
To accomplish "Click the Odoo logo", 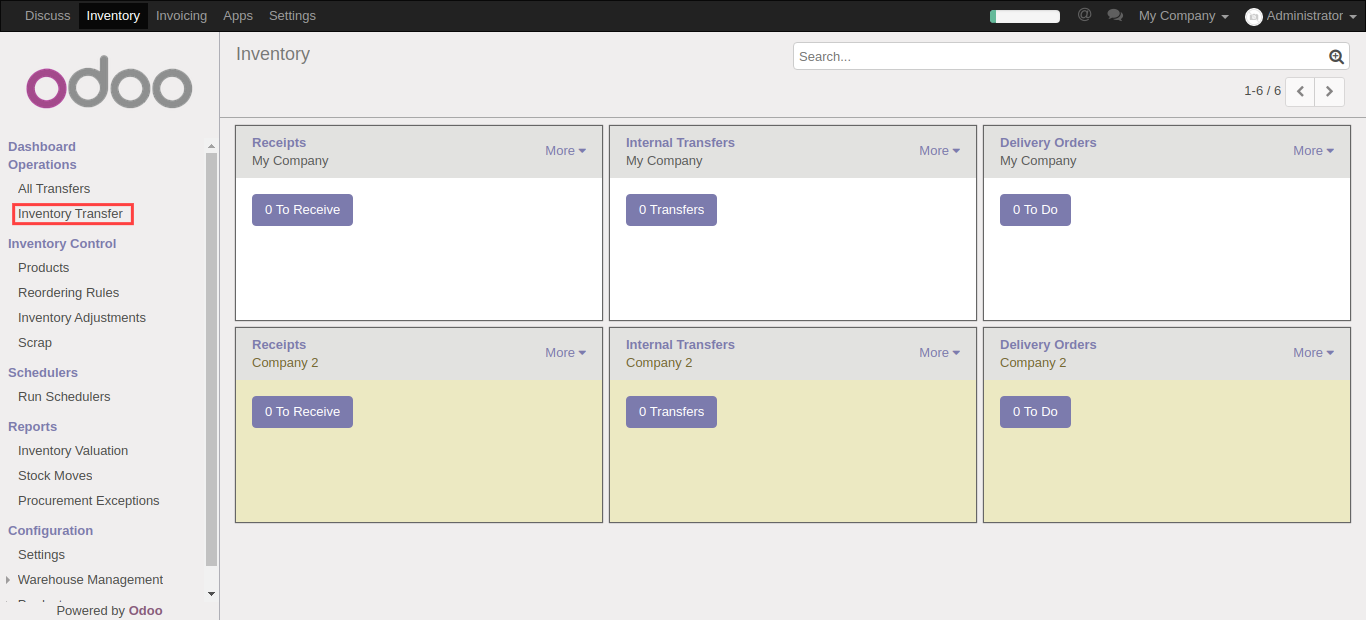I will click(x=109, y=88).
